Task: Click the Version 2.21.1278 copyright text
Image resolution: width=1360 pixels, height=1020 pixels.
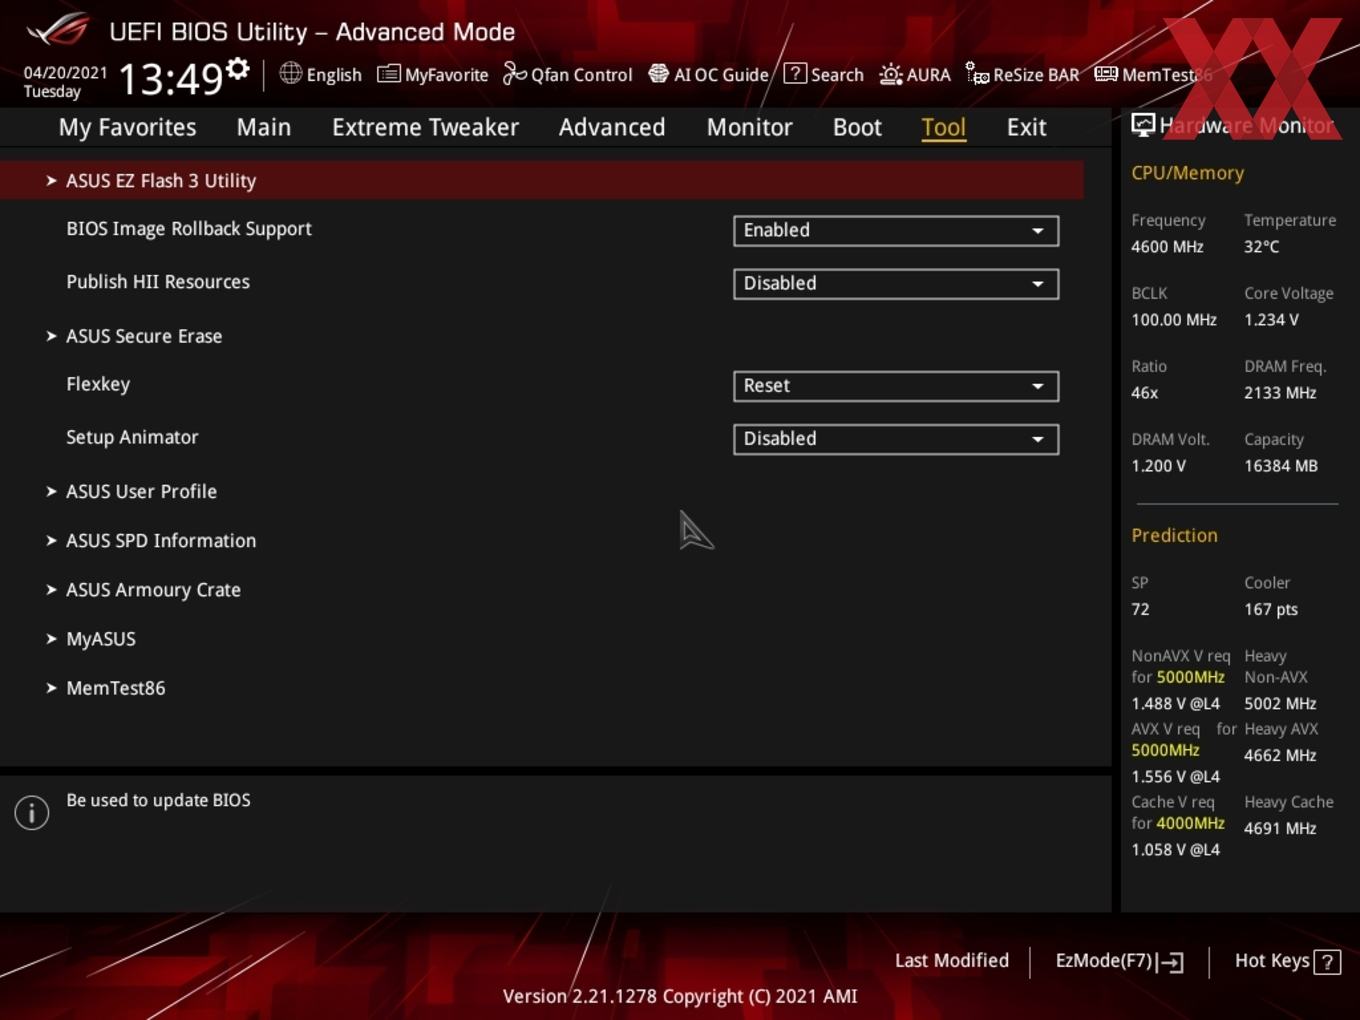Action: (680, 996)
